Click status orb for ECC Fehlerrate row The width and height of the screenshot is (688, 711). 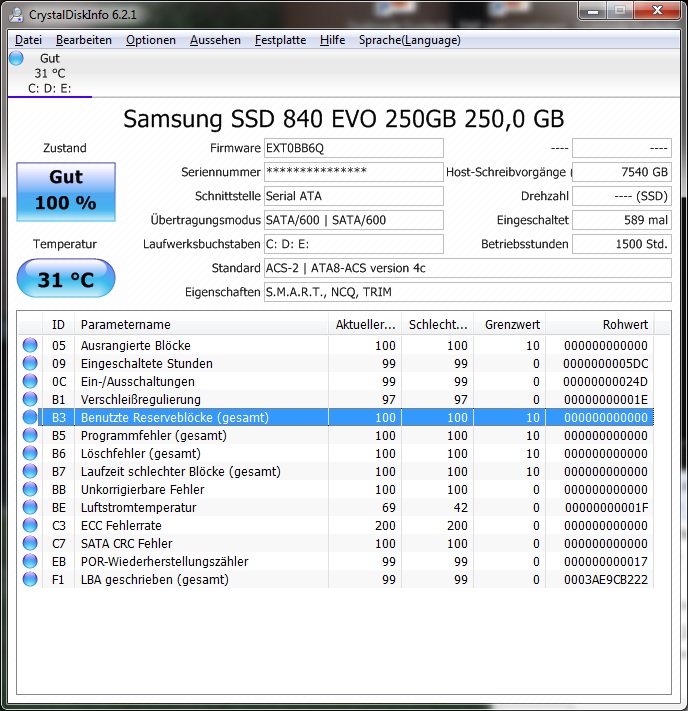pos(30,525)
